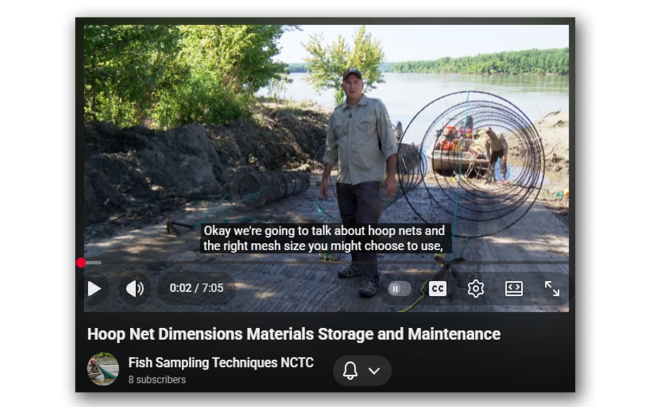Mute the video with the speaker icon

[x=135, y=288]
